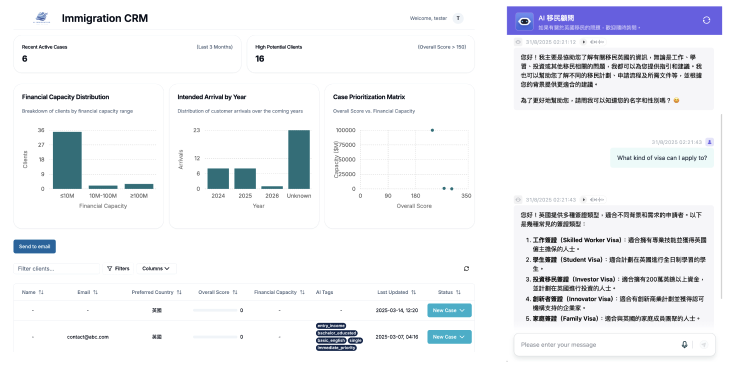The height and width of the screenshot is (382, 732).
Task: Click the user avatar icon by the visa question
Action: [x=710, y=142]
